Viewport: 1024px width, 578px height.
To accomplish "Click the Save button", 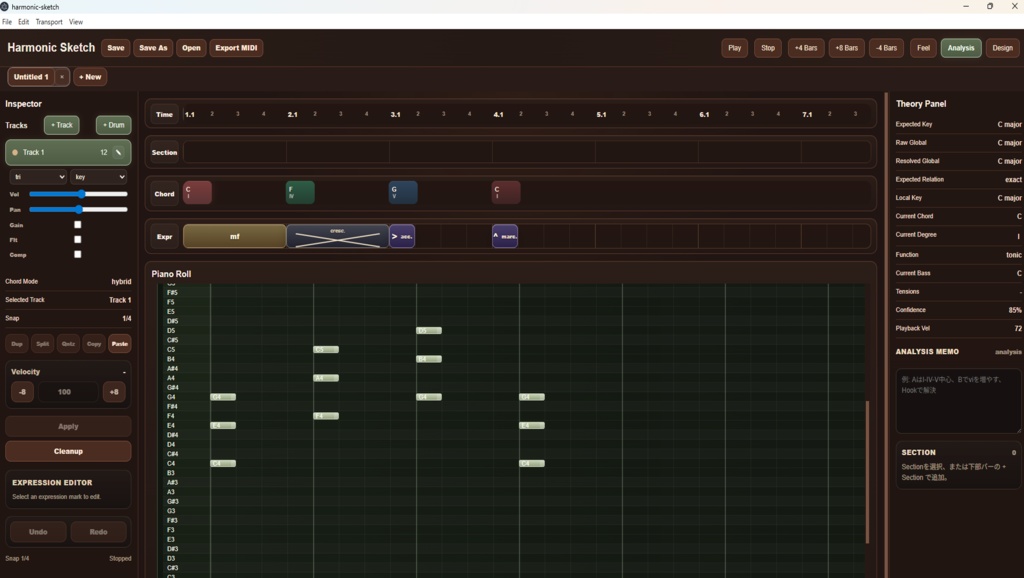I will coord(116,48).
